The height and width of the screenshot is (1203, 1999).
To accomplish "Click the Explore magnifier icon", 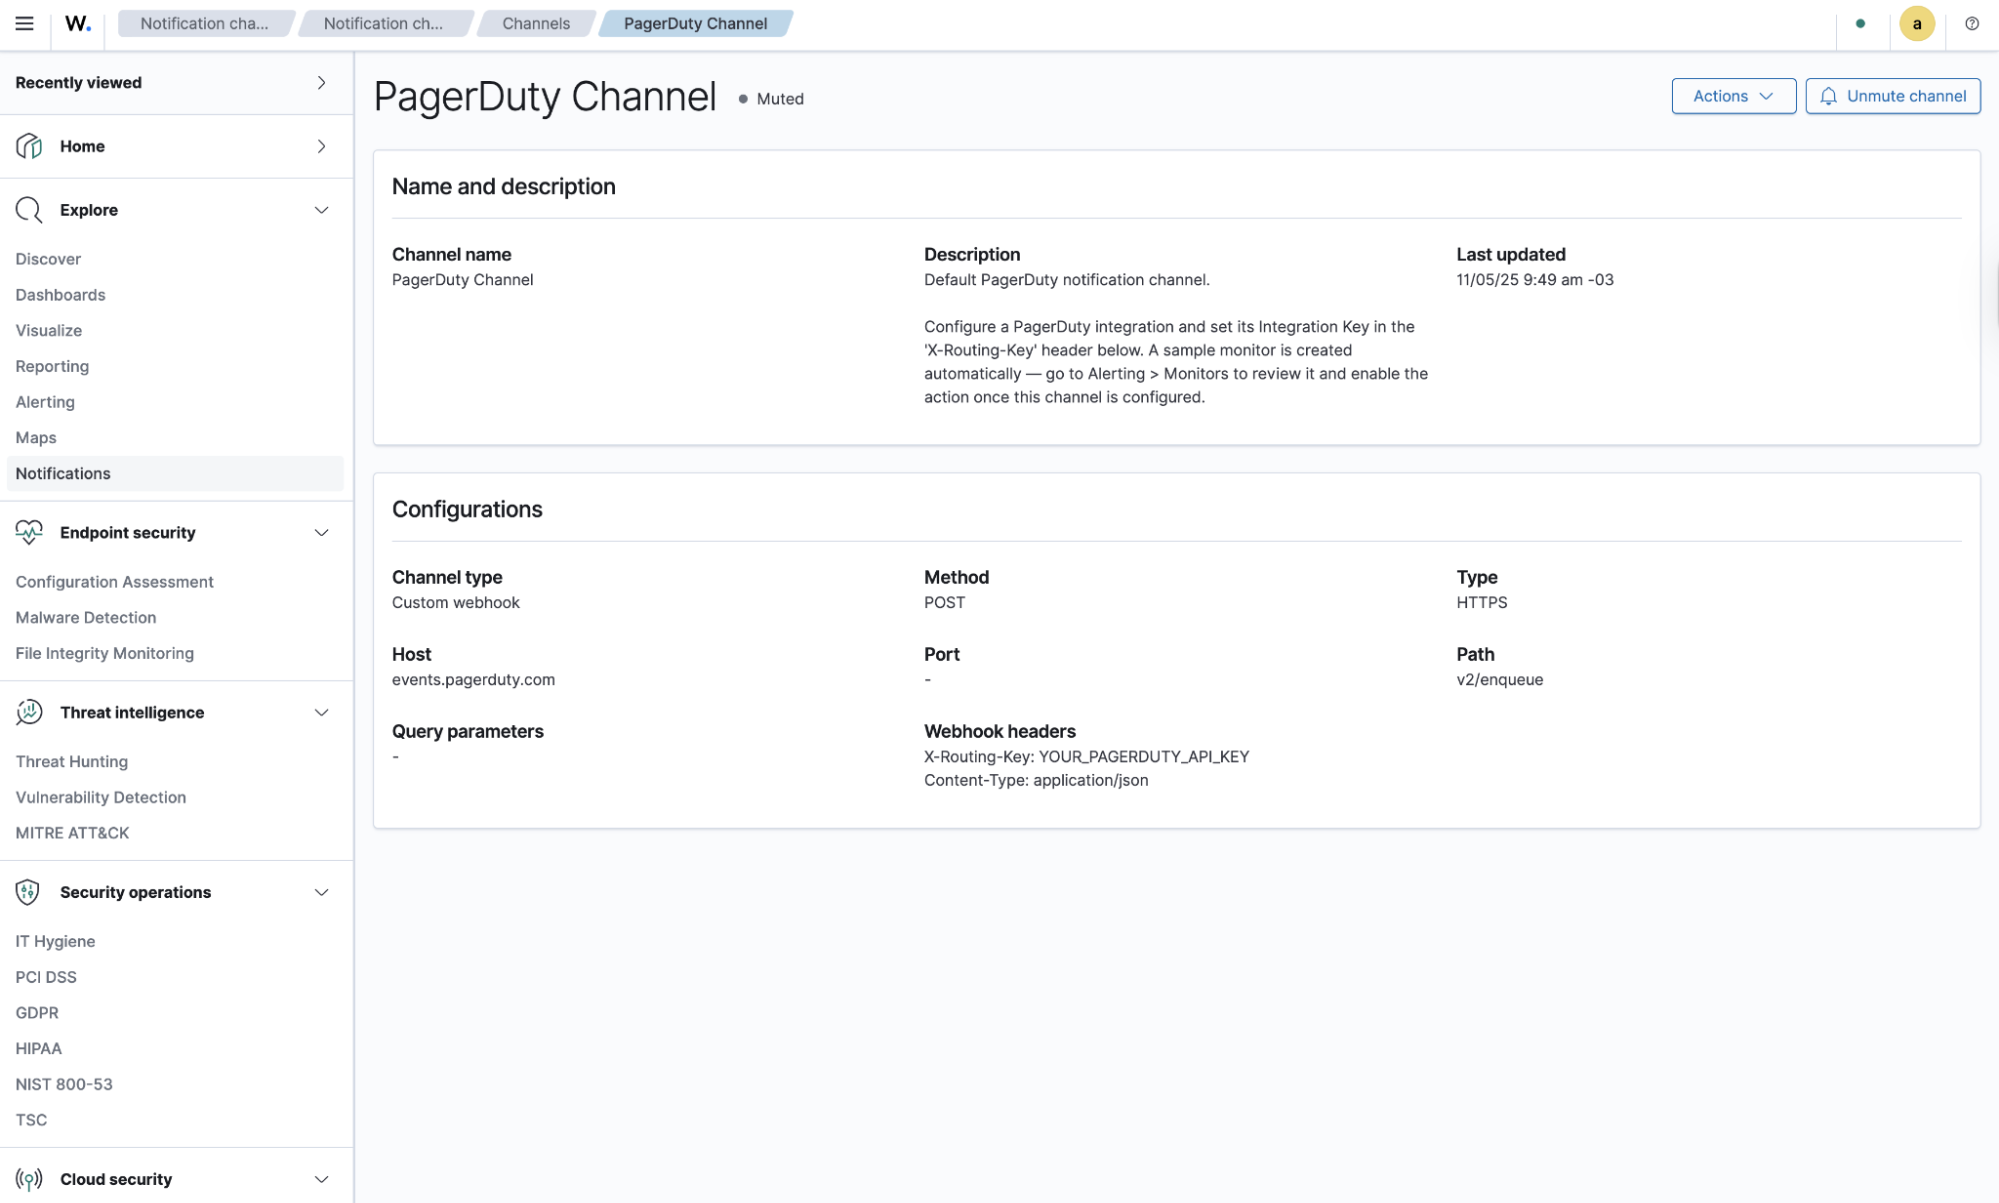I will pyautogui.click(x=29, y=210).
